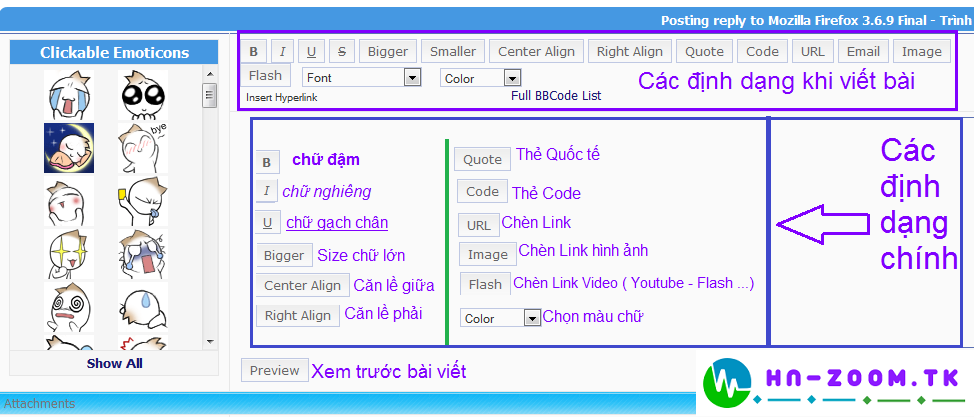974x417 pixels.
Task: Click the Email button
Action: click(863, 52)
